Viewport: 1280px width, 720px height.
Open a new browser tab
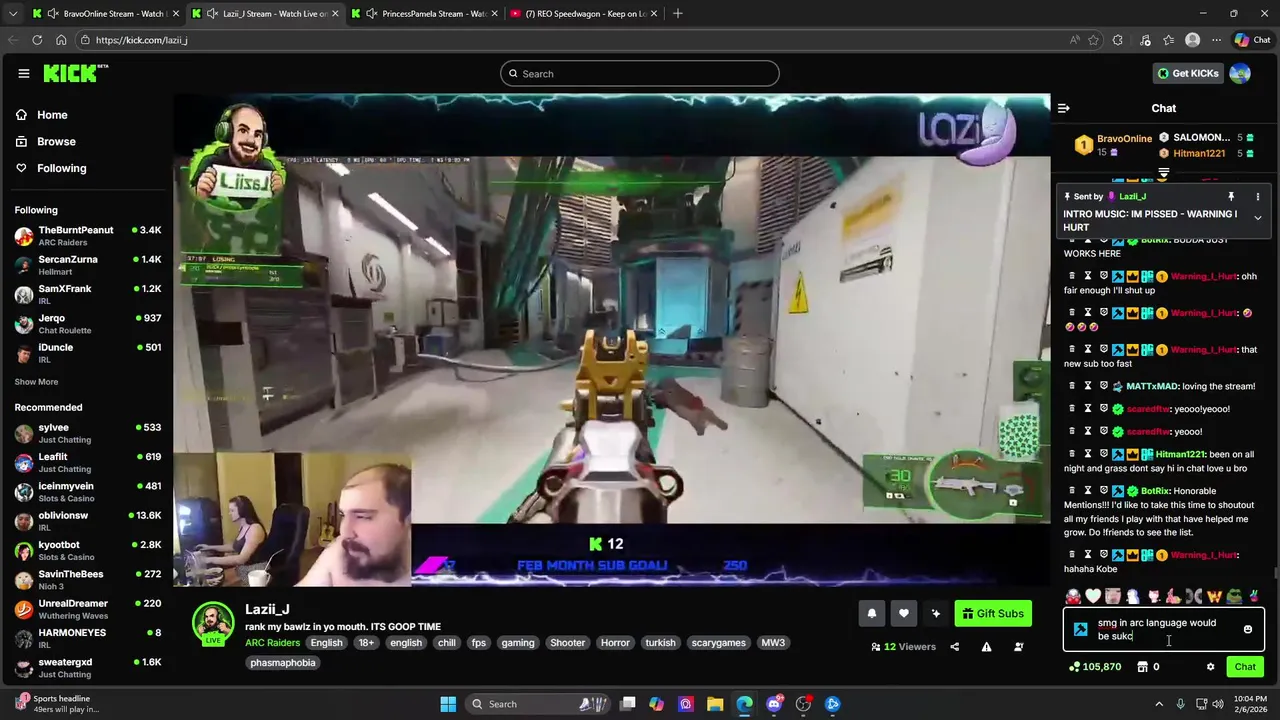point(677,13)
